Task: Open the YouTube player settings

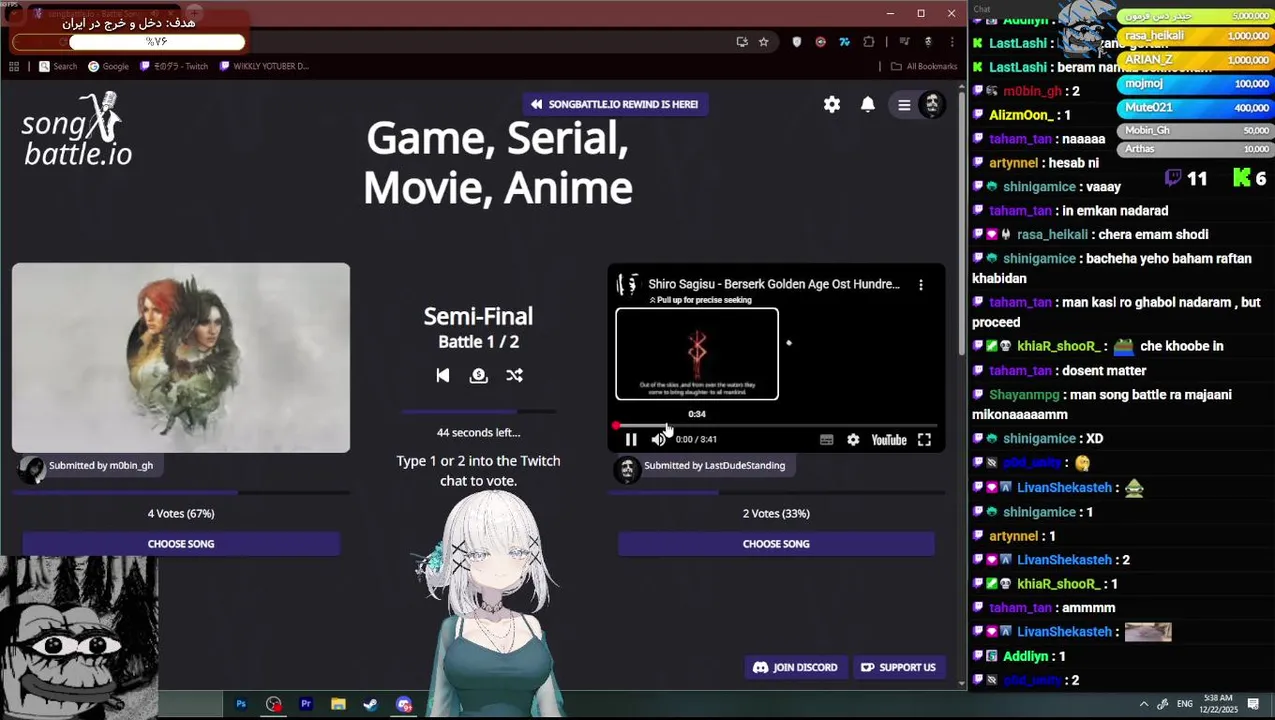Action: 853,440
